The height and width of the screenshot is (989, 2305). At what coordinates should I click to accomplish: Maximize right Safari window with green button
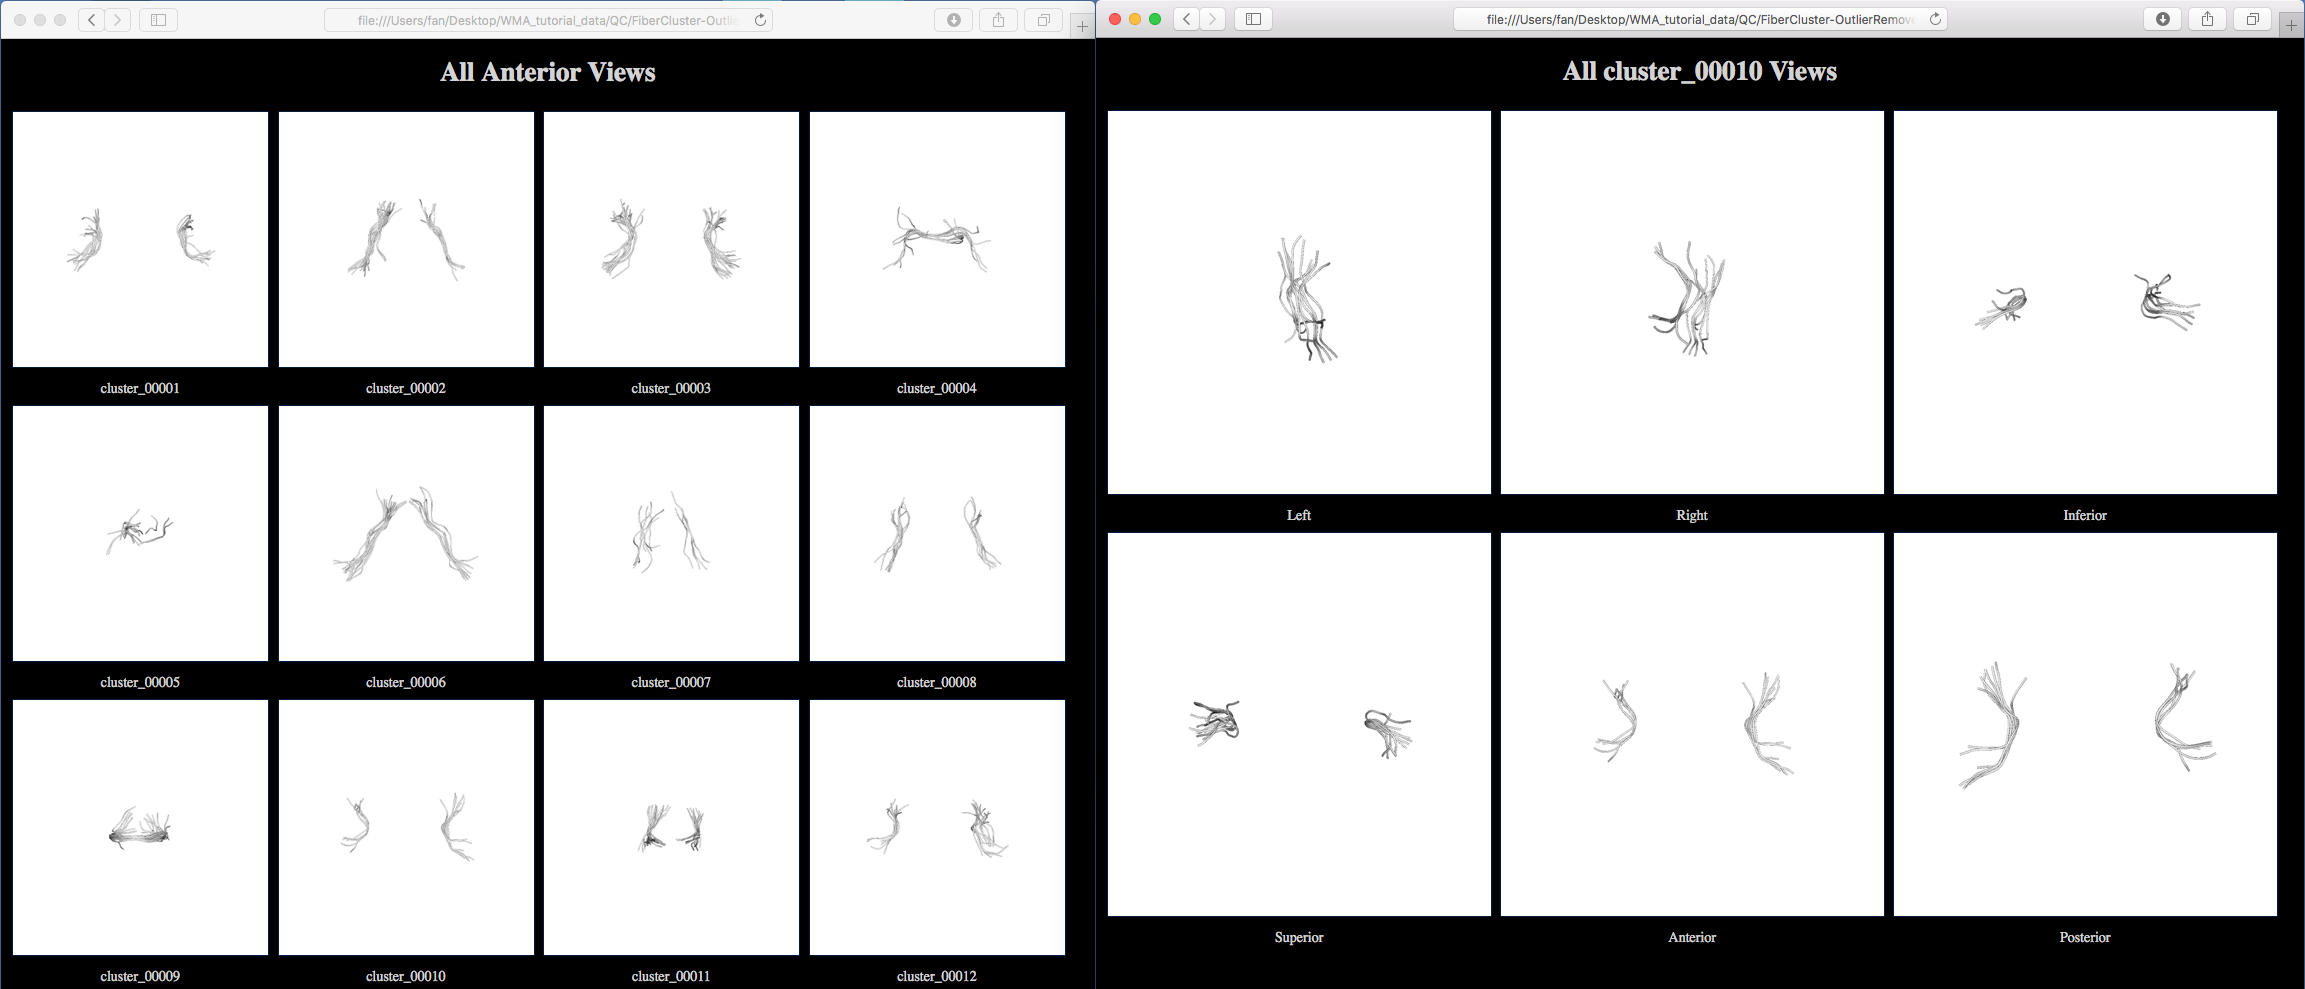pos(1155,19)
